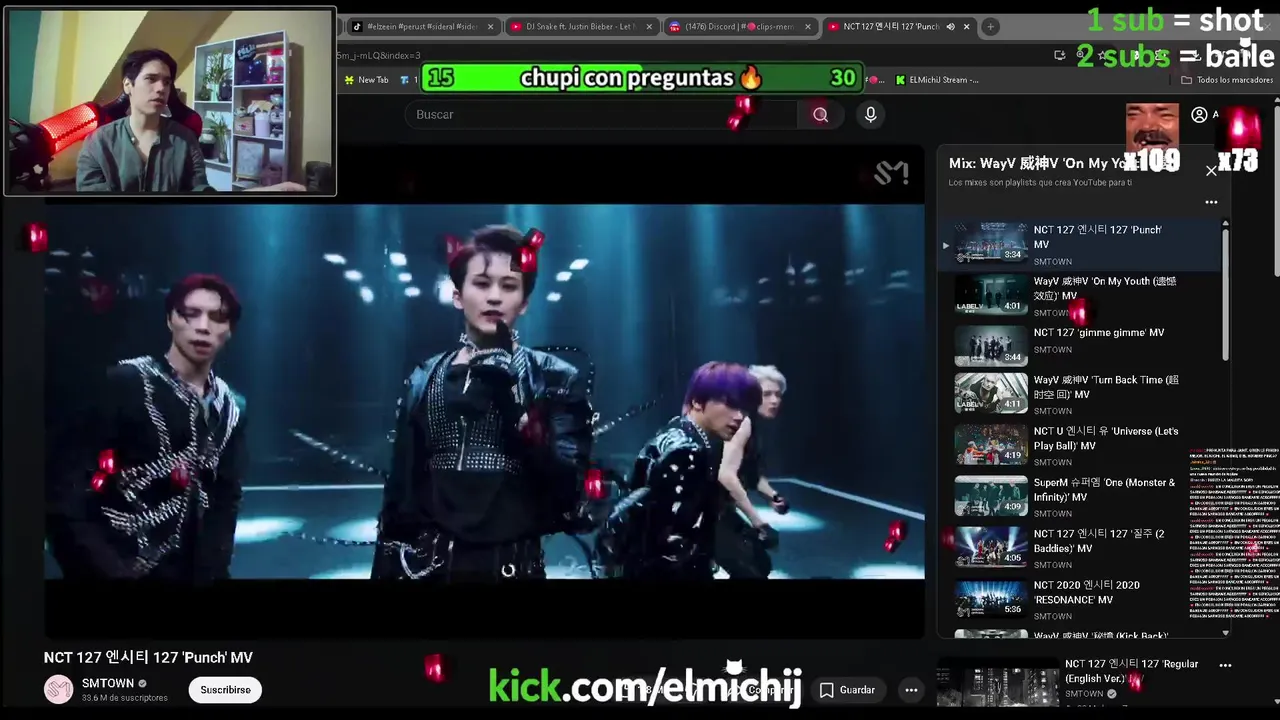Open the SMTOWN channel name link
The image size is (1280, 720).
click(x=108, y=683)
